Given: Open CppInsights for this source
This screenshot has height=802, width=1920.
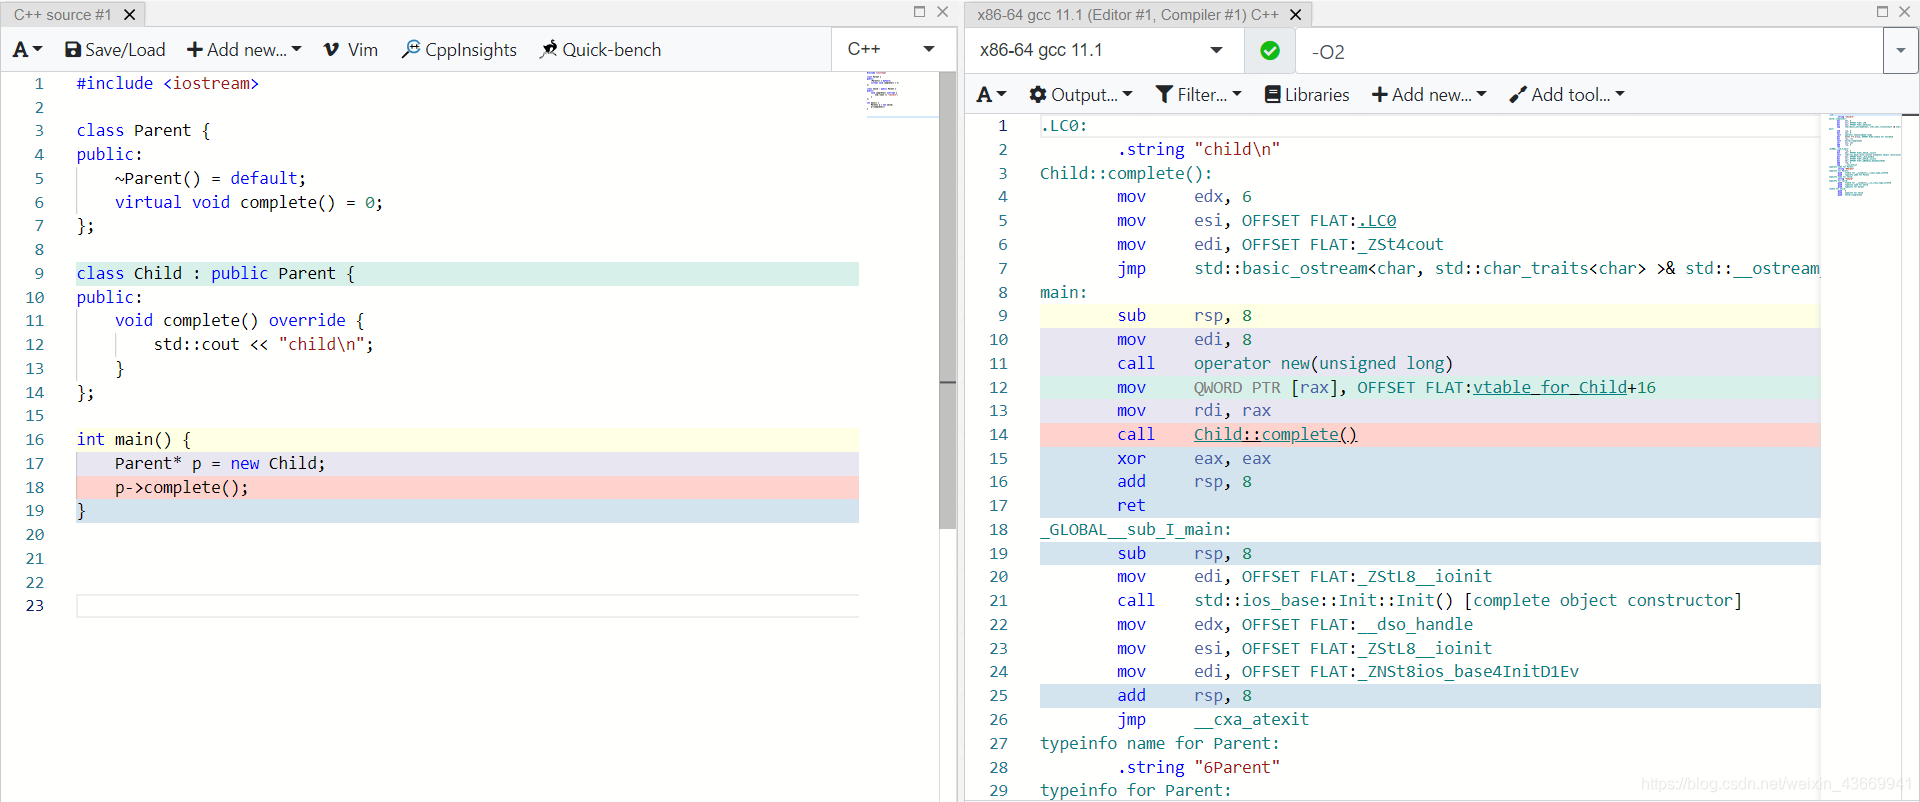Looking at the screenshot, I should pos(460,50).
